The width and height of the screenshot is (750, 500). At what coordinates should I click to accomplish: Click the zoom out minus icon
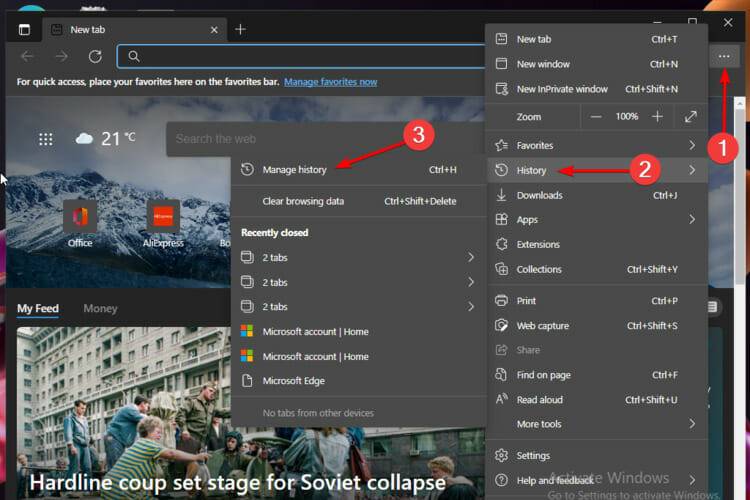click(x=596, y=117)
